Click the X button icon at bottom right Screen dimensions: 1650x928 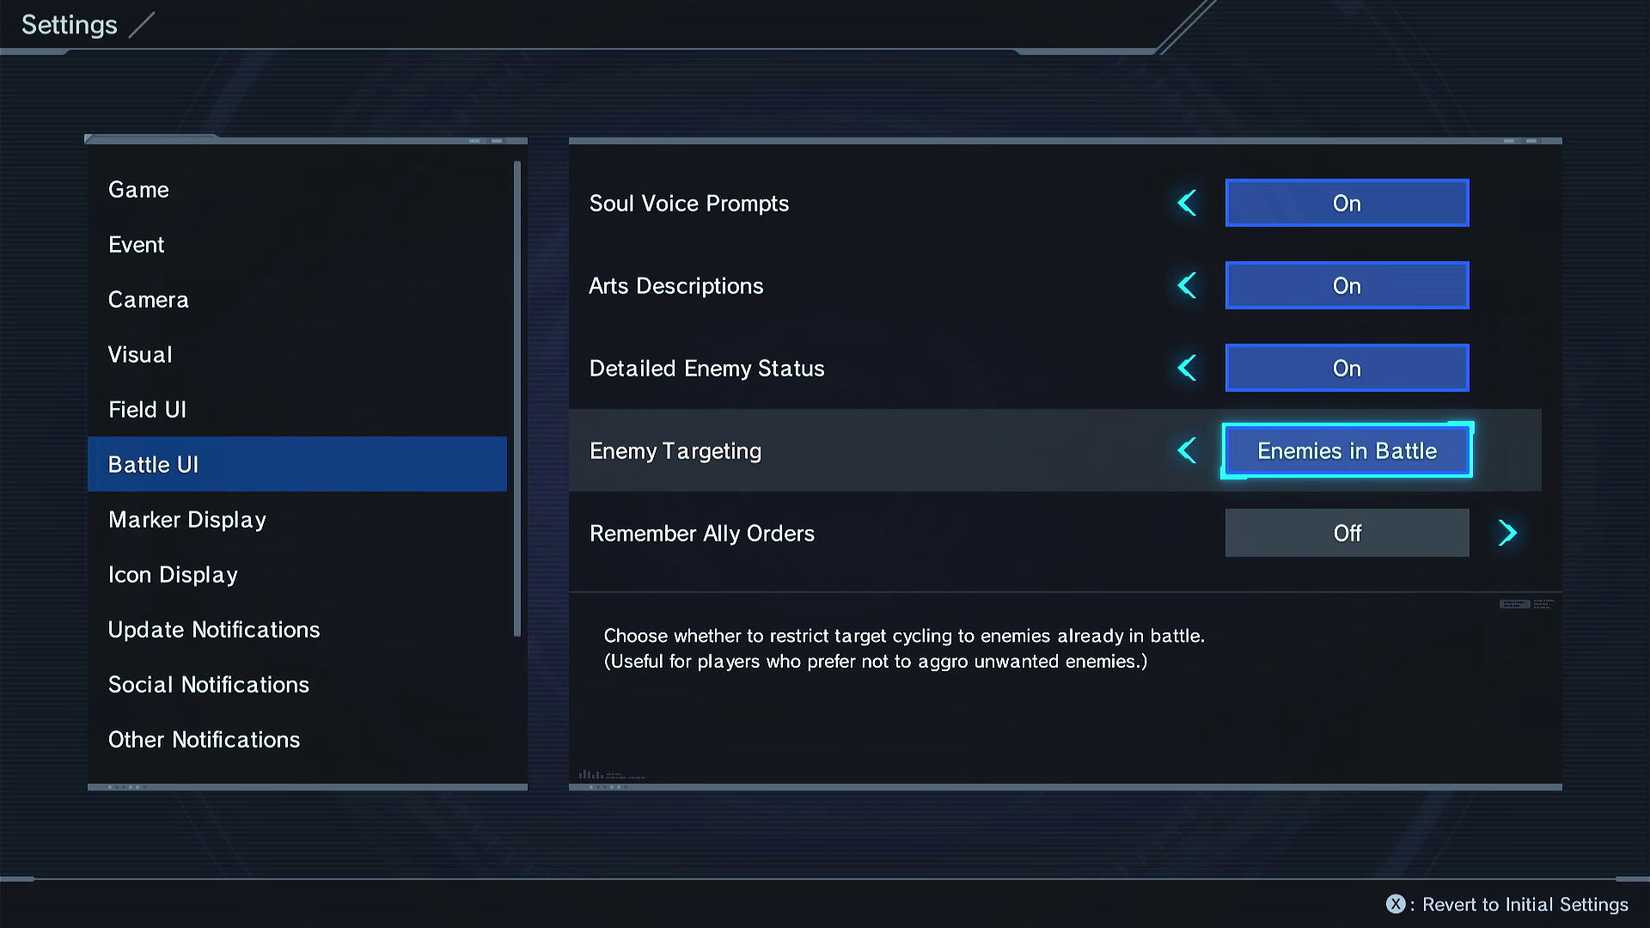[x=1395, y=904]
